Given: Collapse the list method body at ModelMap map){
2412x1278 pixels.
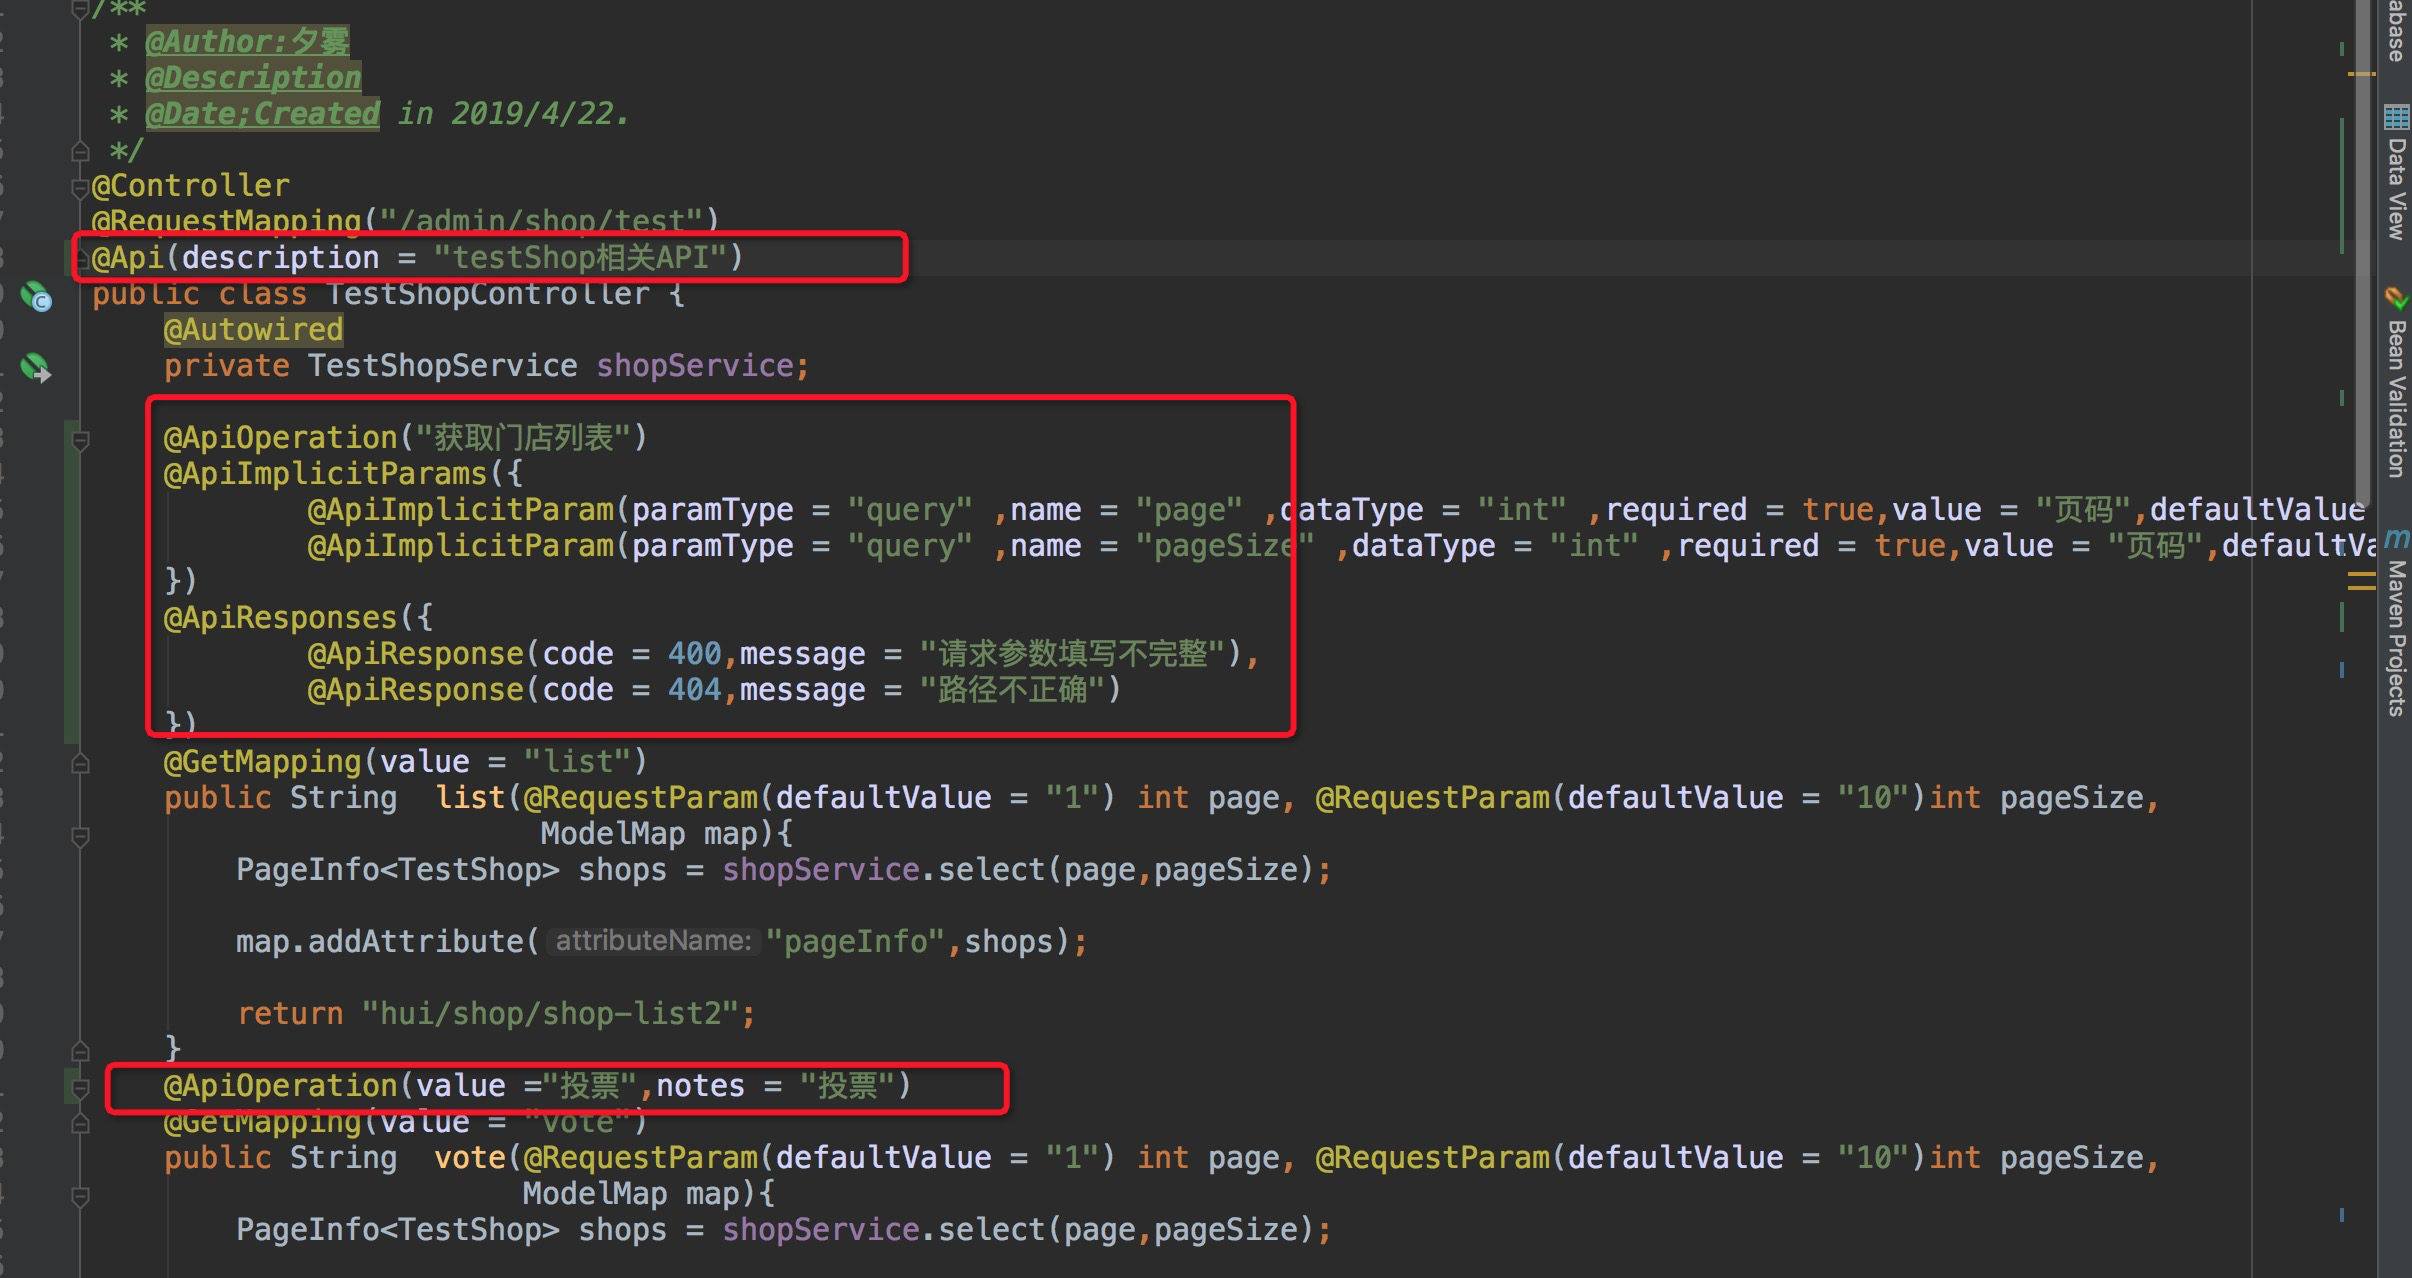Looking at the screenshot, I should pos(81,836).
